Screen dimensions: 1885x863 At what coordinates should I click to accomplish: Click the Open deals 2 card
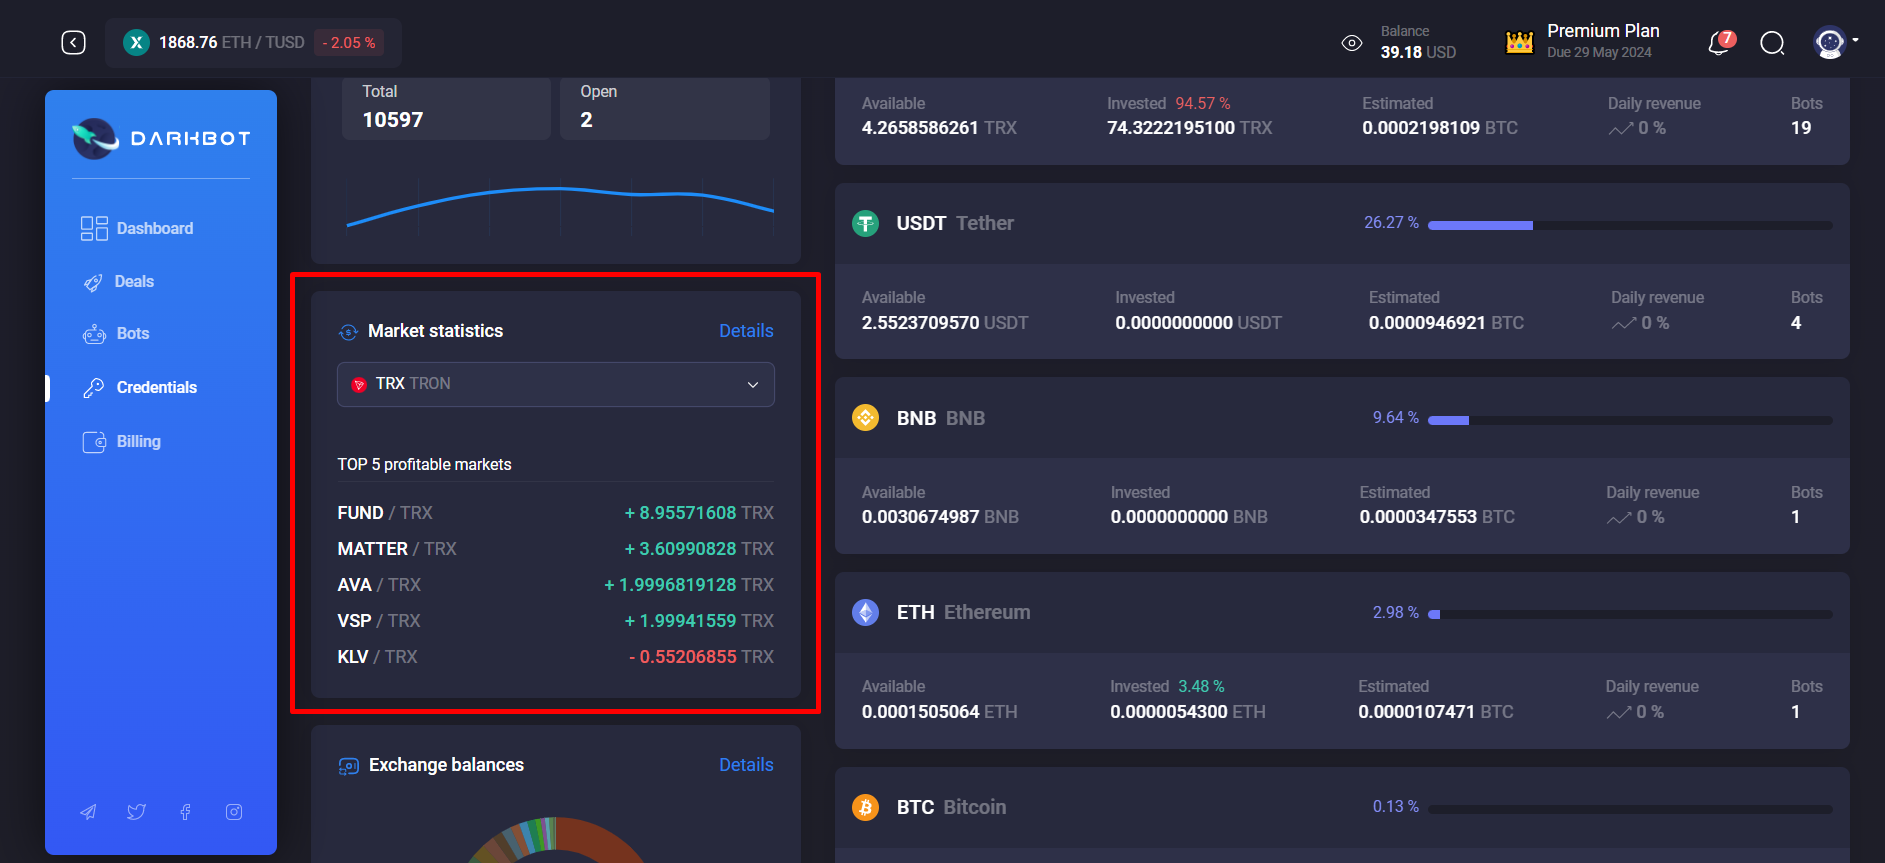(665, 108)
